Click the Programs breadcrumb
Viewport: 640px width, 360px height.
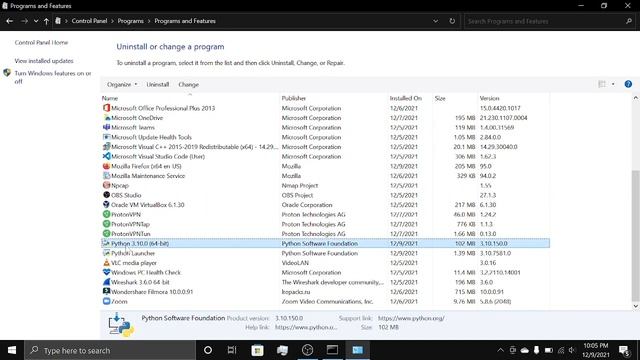131,21
